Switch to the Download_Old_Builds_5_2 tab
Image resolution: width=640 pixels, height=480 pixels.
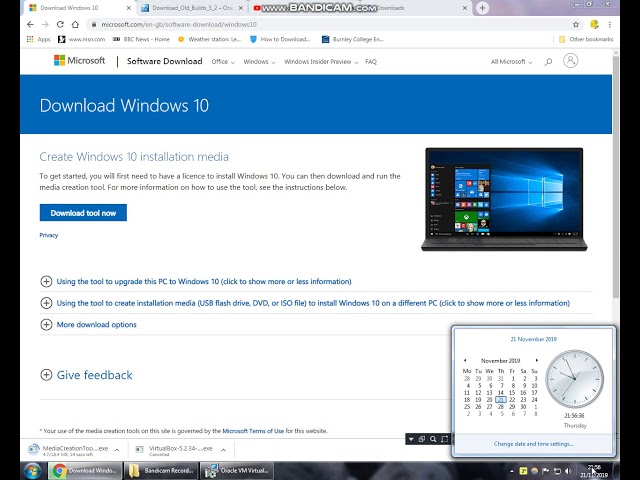[192, 8]
